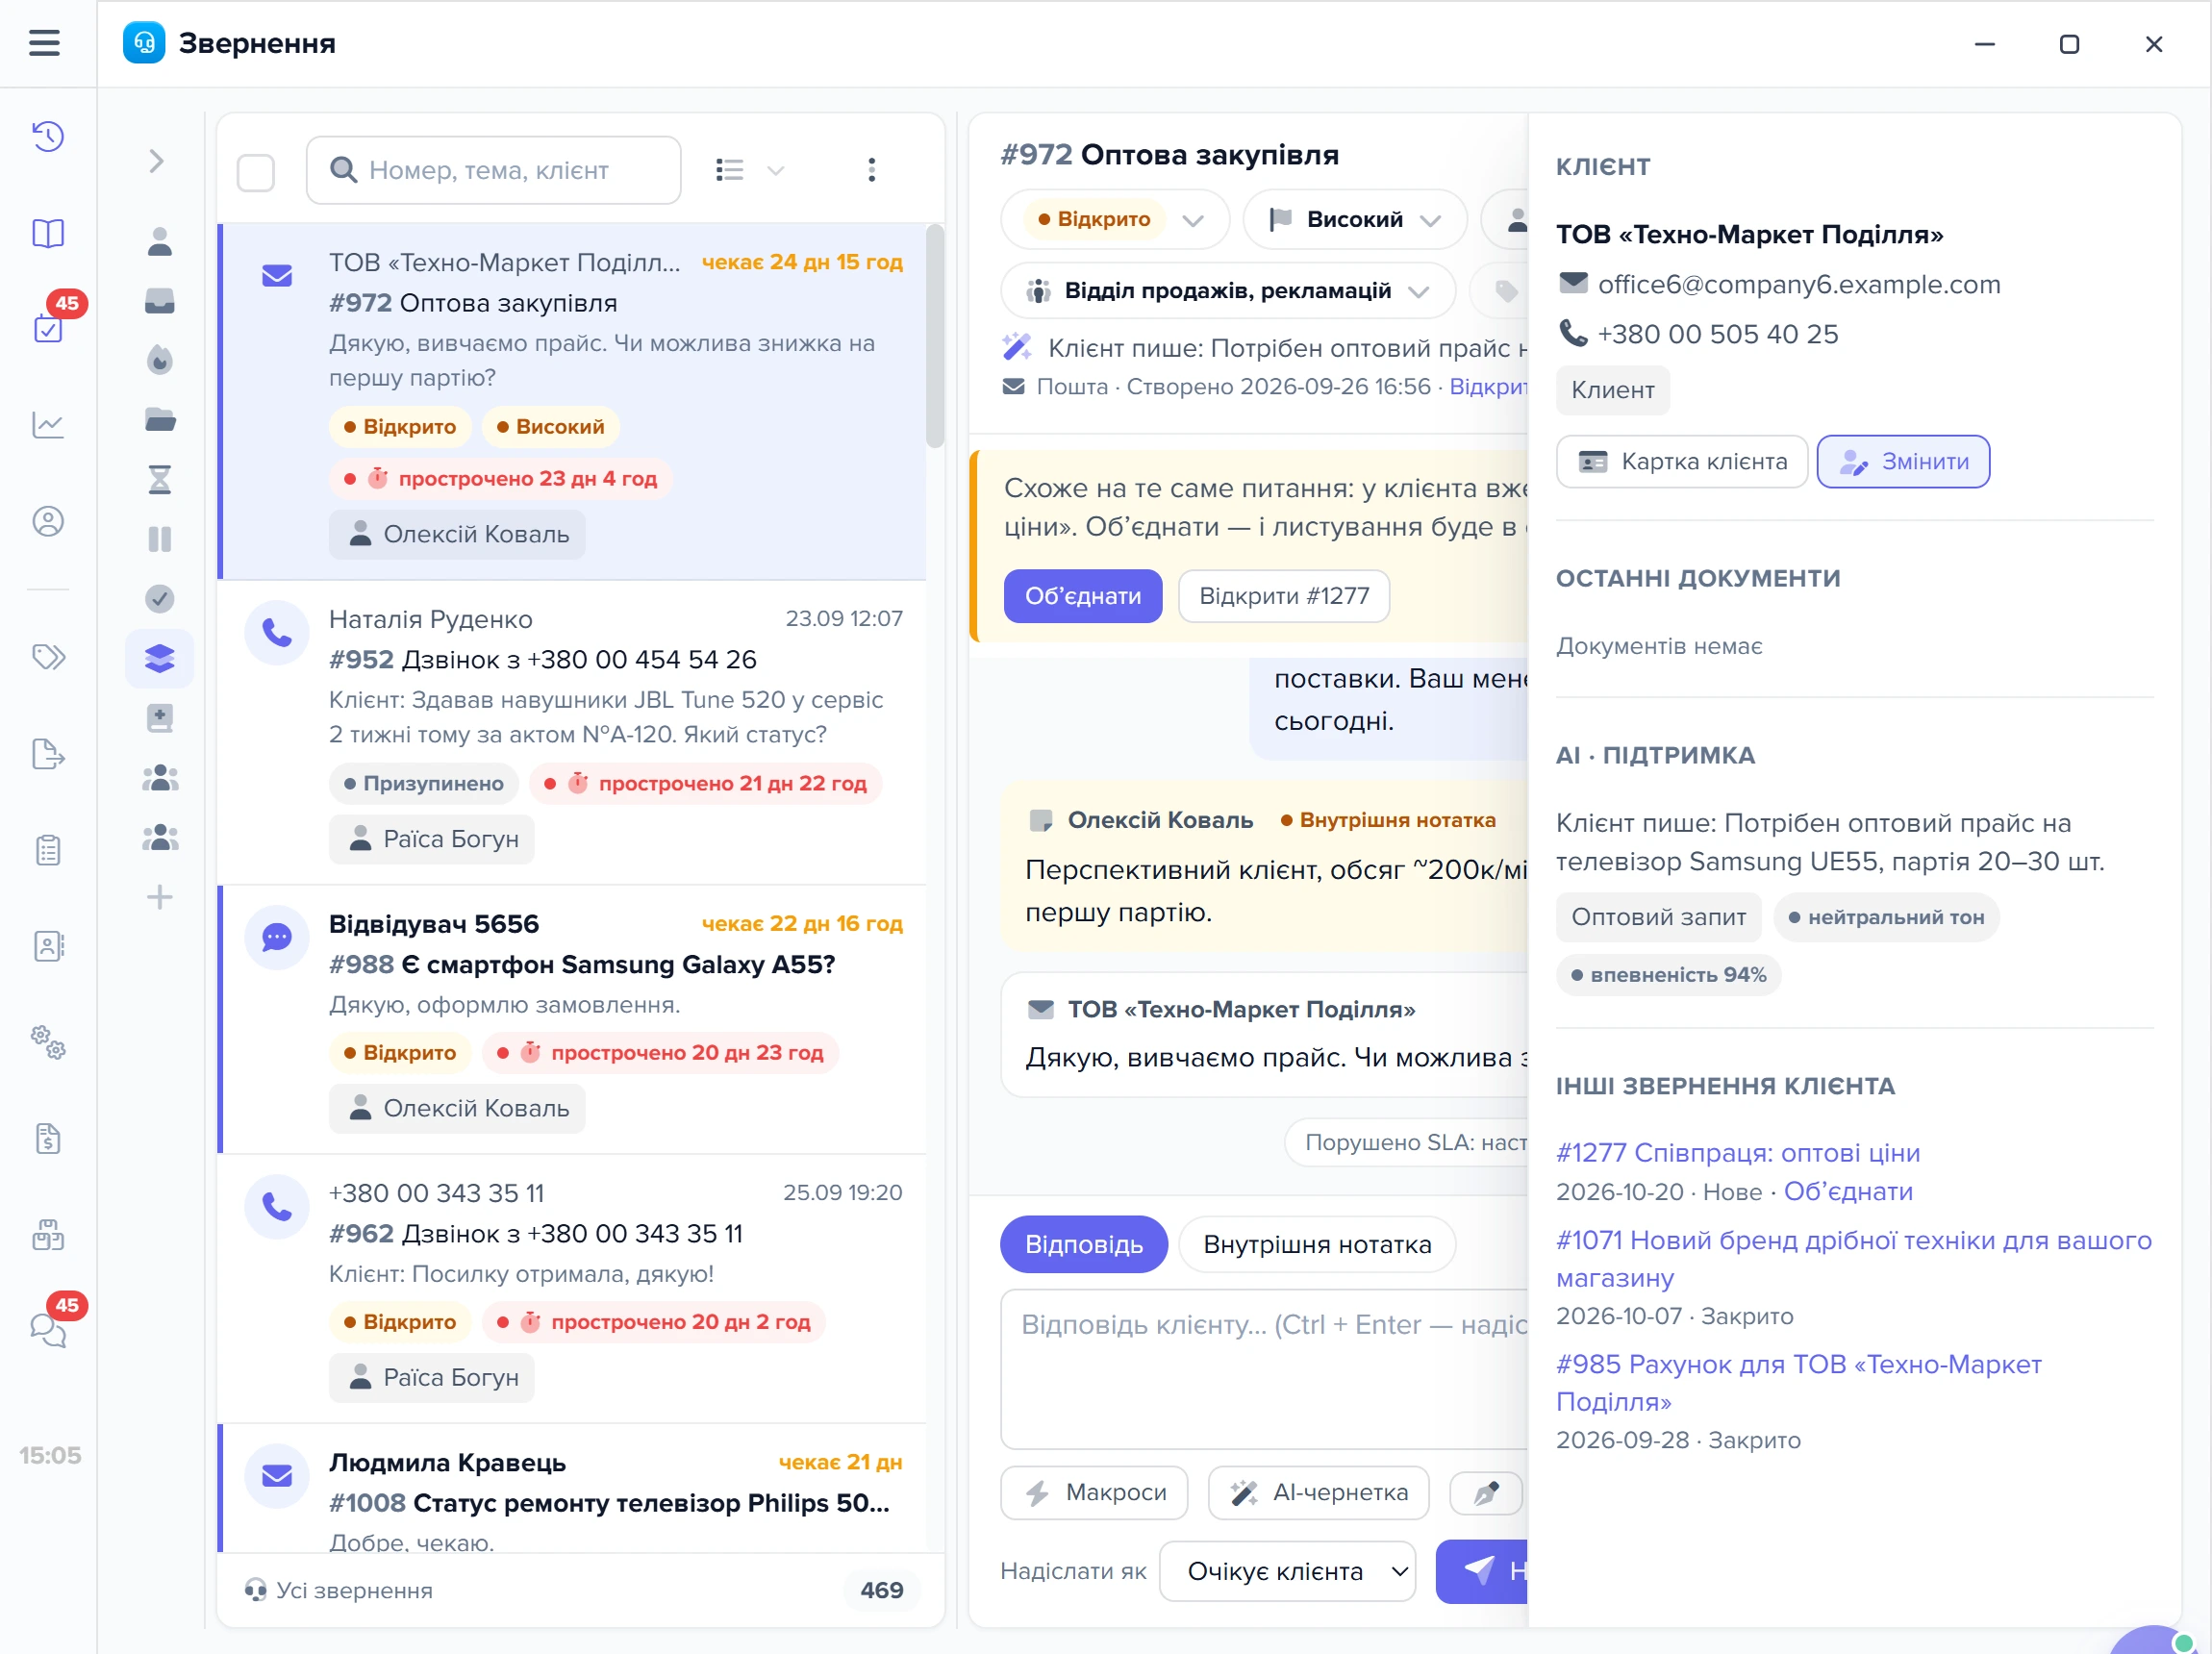Add a new filter with plus icon
The image size is (2212, 1654).
(160, 897)
